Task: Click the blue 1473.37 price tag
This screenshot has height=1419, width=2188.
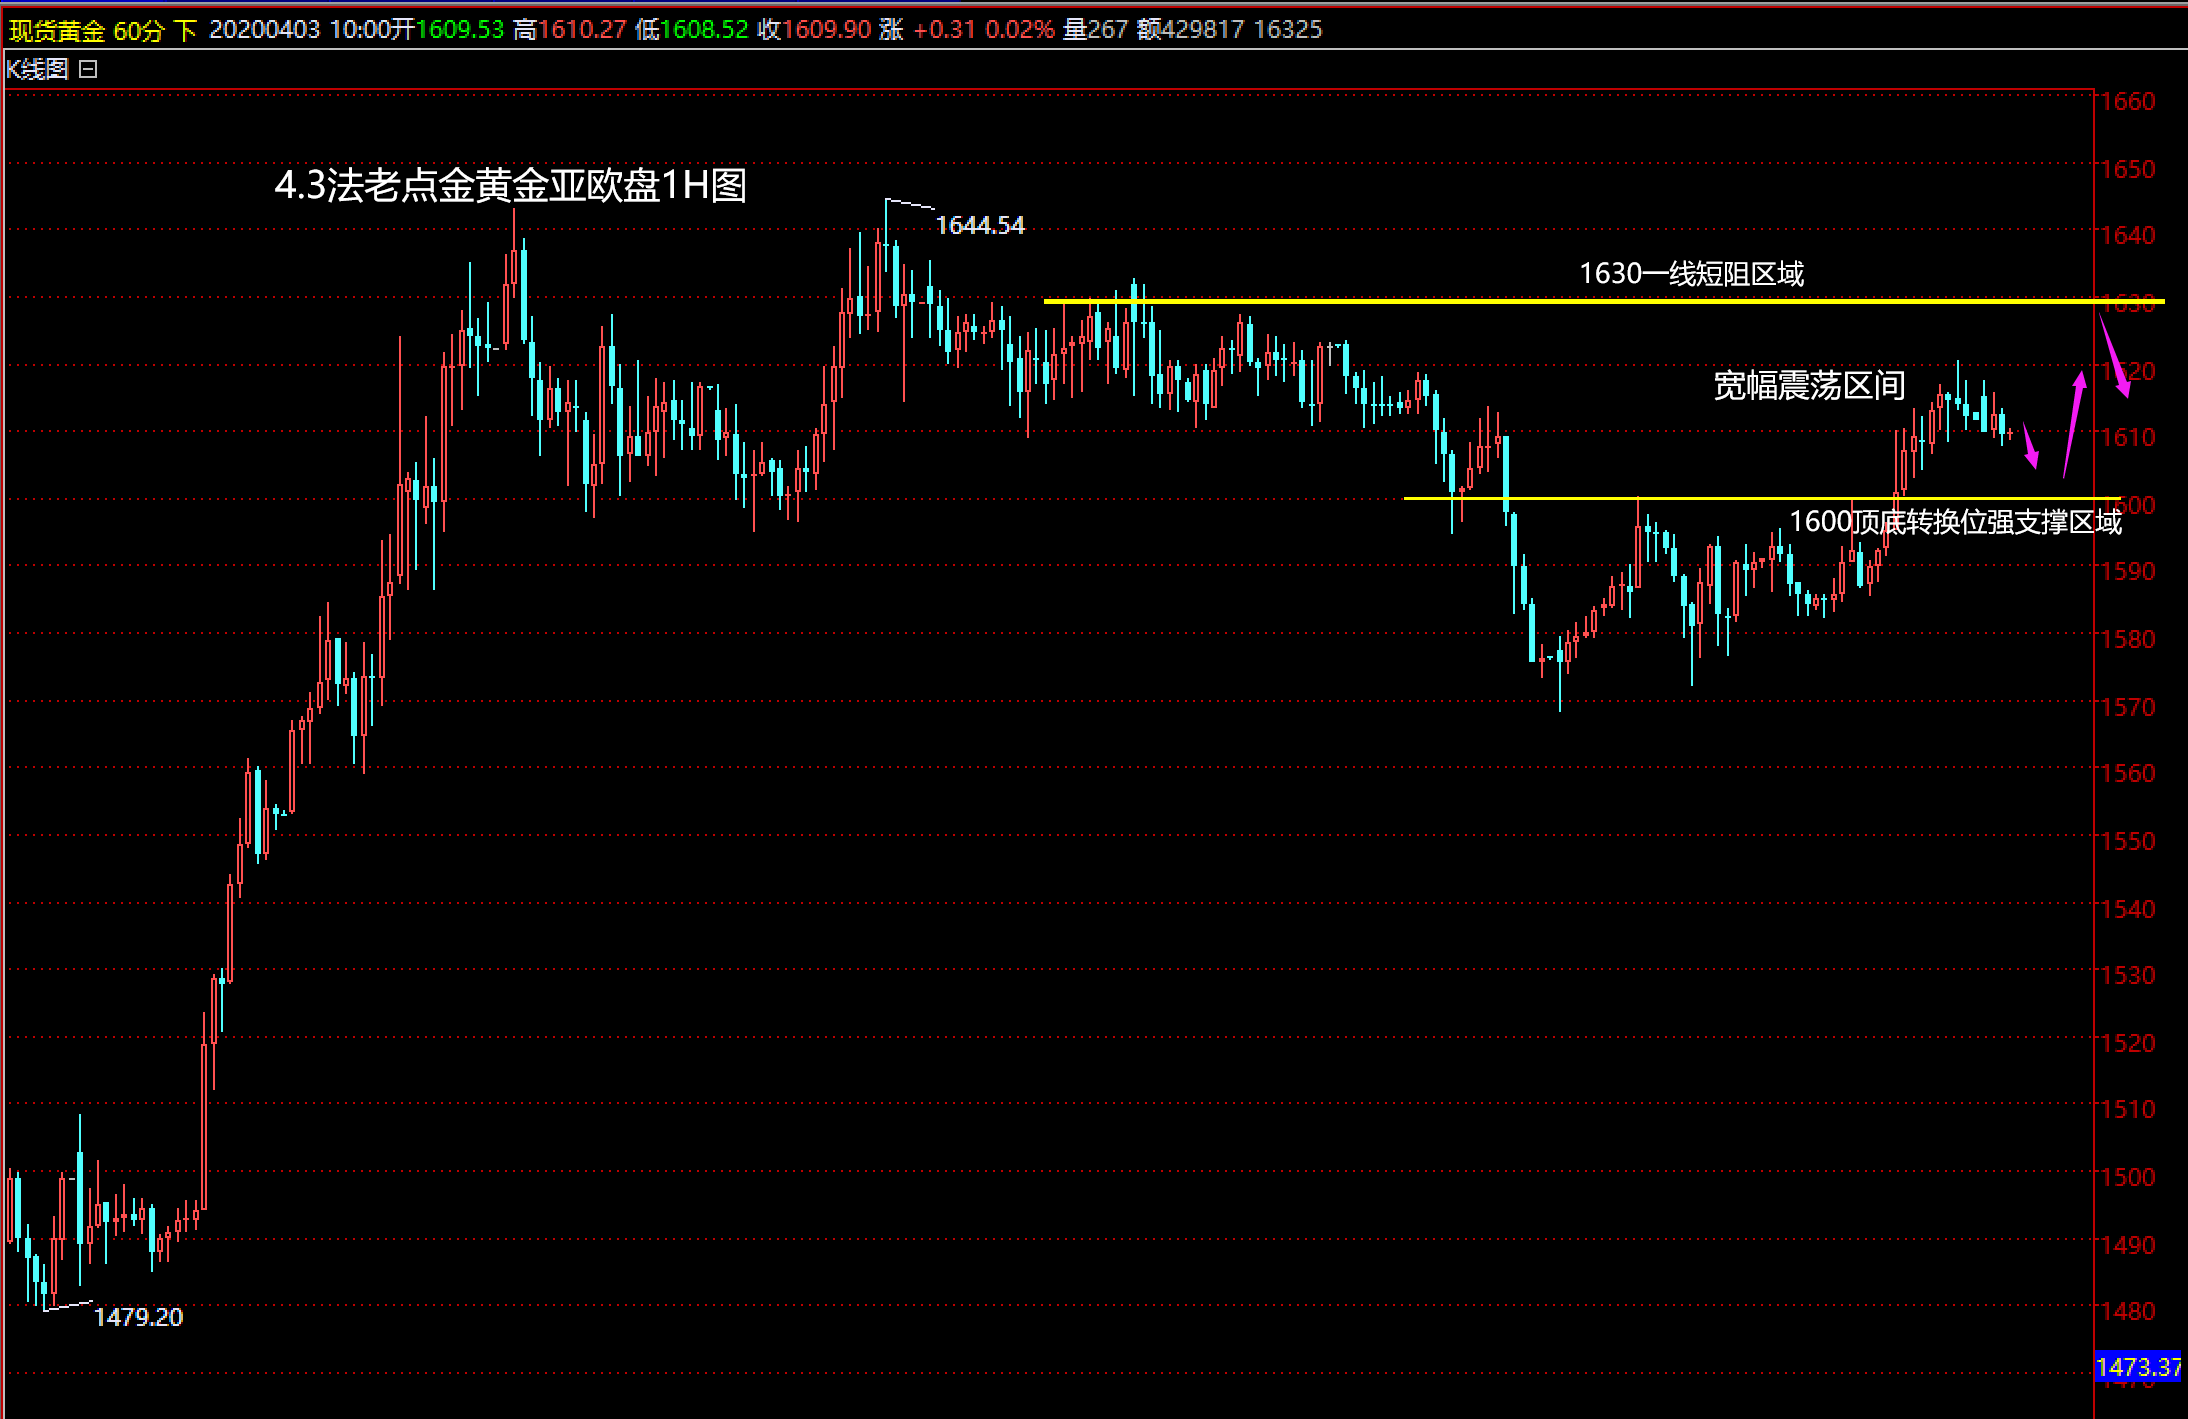Action: 2137,1366
